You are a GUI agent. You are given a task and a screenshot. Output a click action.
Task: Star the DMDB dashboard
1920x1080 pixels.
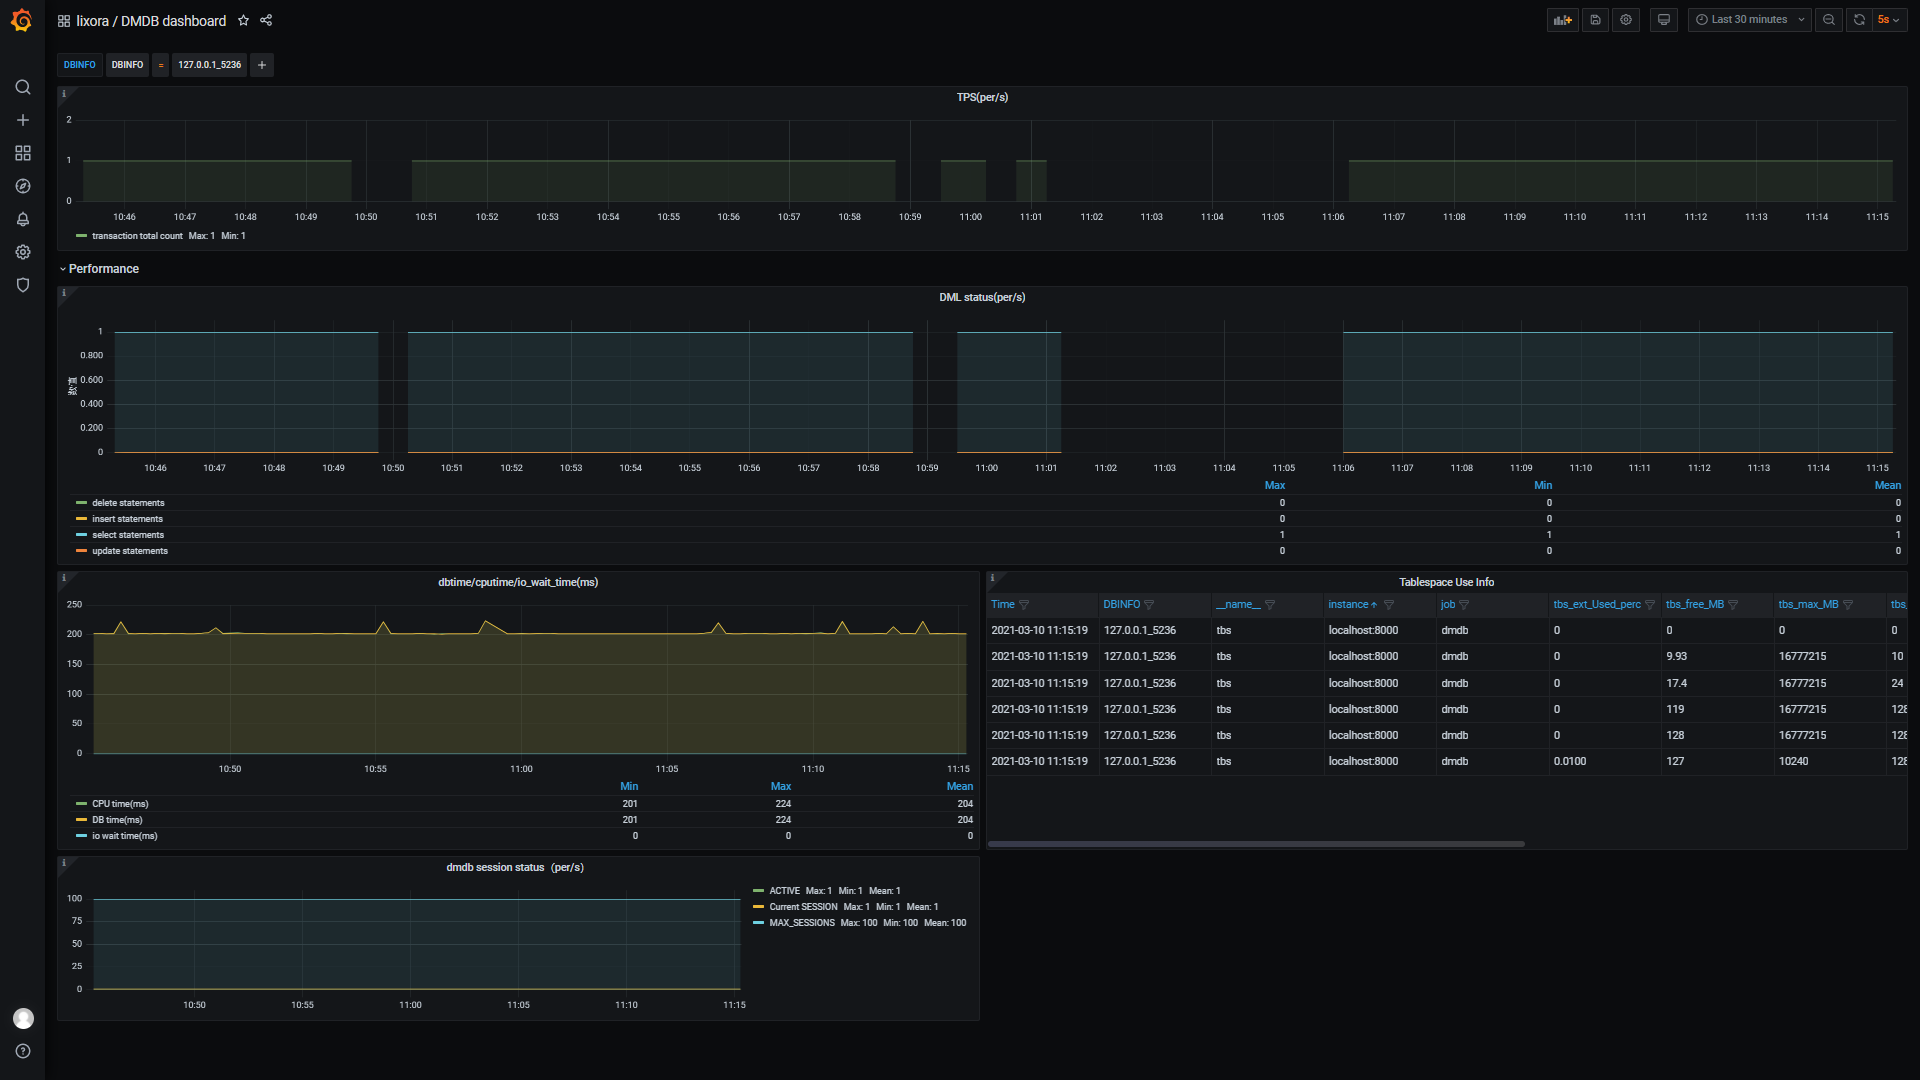click(243, 20)
